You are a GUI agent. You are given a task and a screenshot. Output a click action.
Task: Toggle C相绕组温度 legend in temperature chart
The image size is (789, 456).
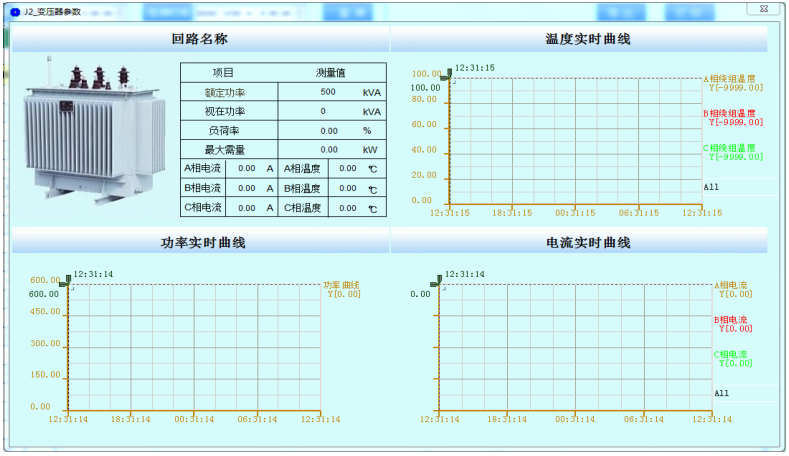[x=732, y=148]
